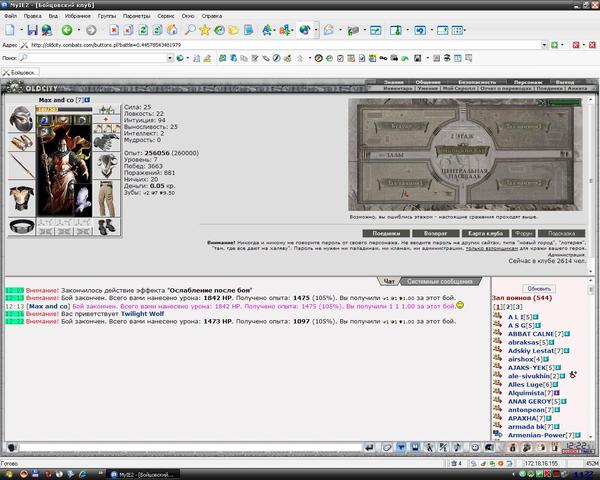Screen dimensions: 600x480
Task: Click the MyIE2 taskbar window button
Action: pos(143,475)
